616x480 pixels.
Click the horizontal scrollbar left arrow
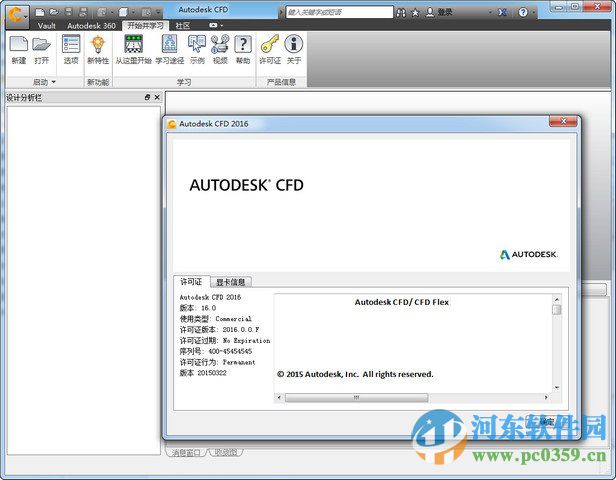click(x=279, y=398)
